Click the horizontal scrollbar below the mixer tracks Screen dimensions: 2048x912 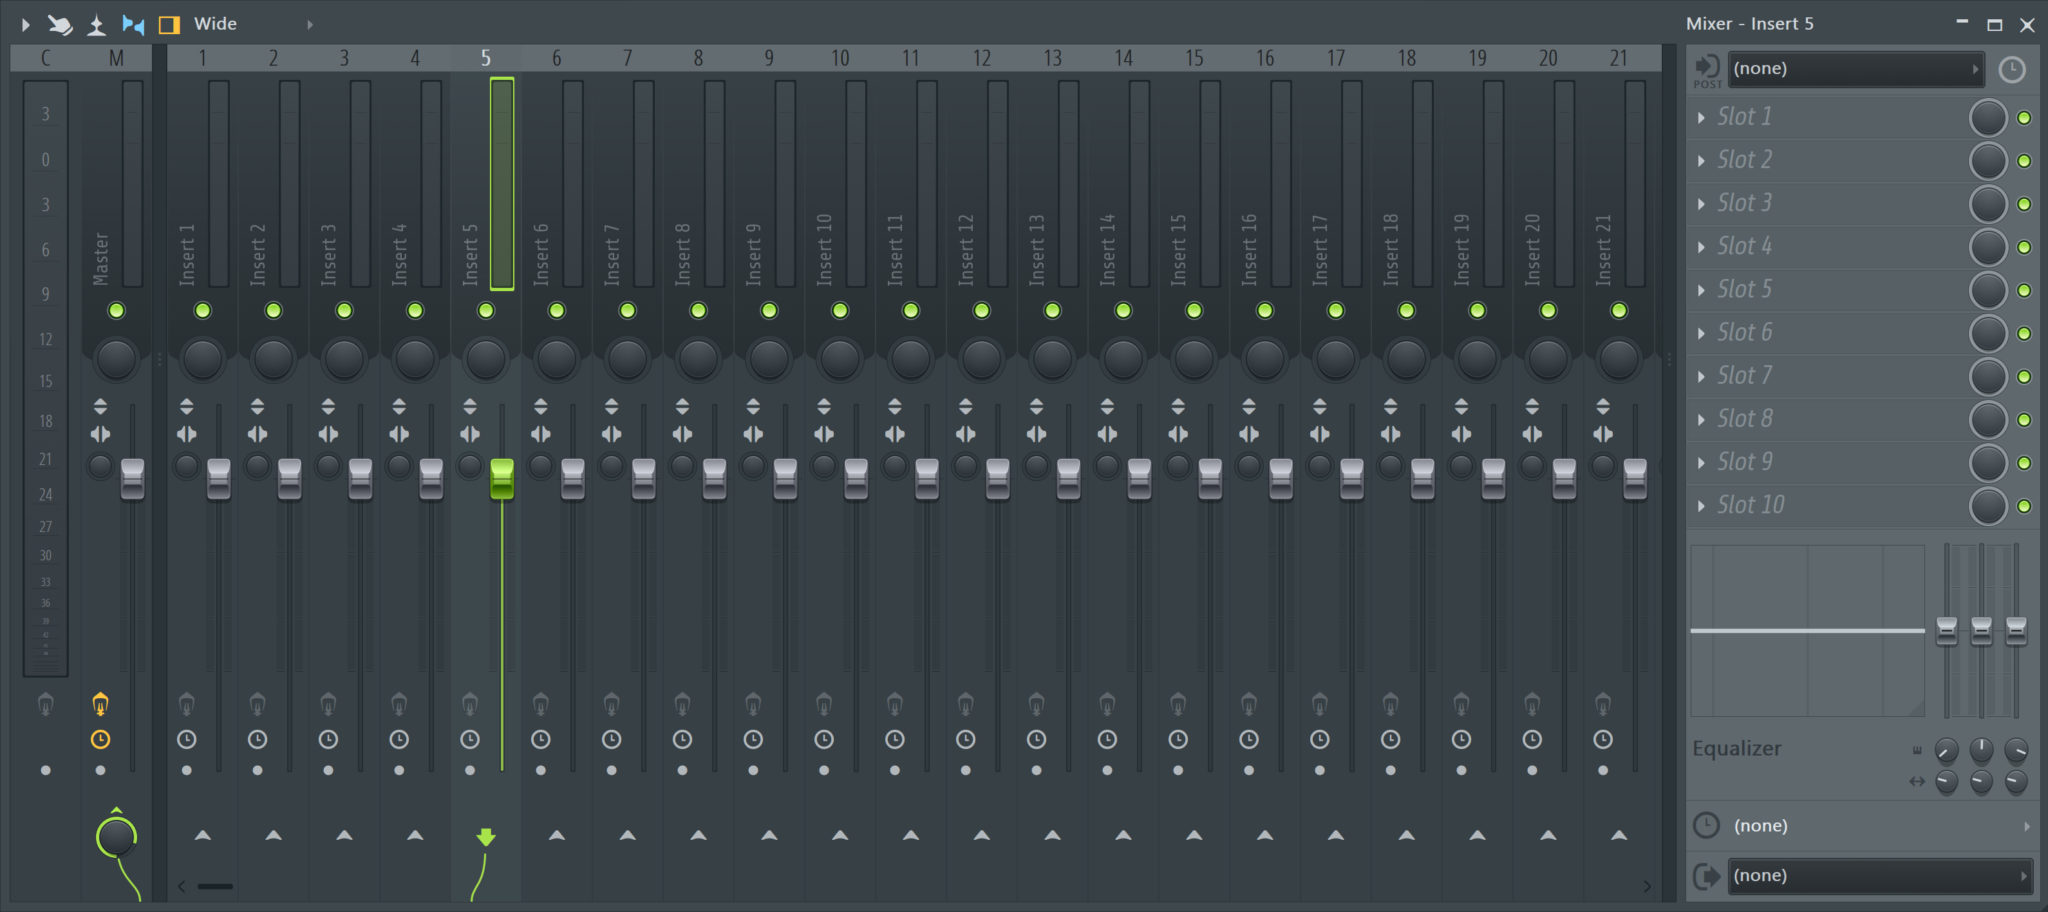click(x=213, y=886)
